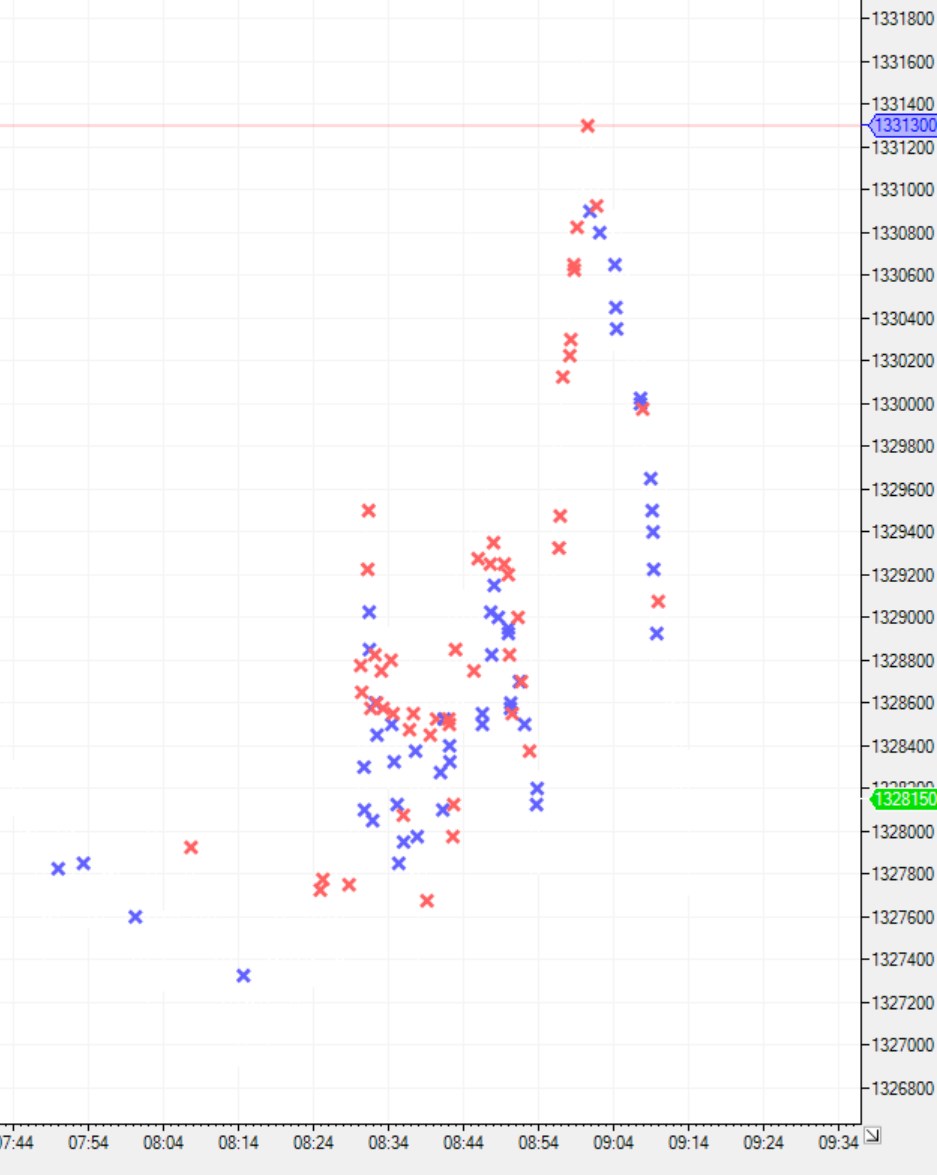Click the 08:44 time axis label
The image size is (937, 1175).
[x=463, y=1144]
